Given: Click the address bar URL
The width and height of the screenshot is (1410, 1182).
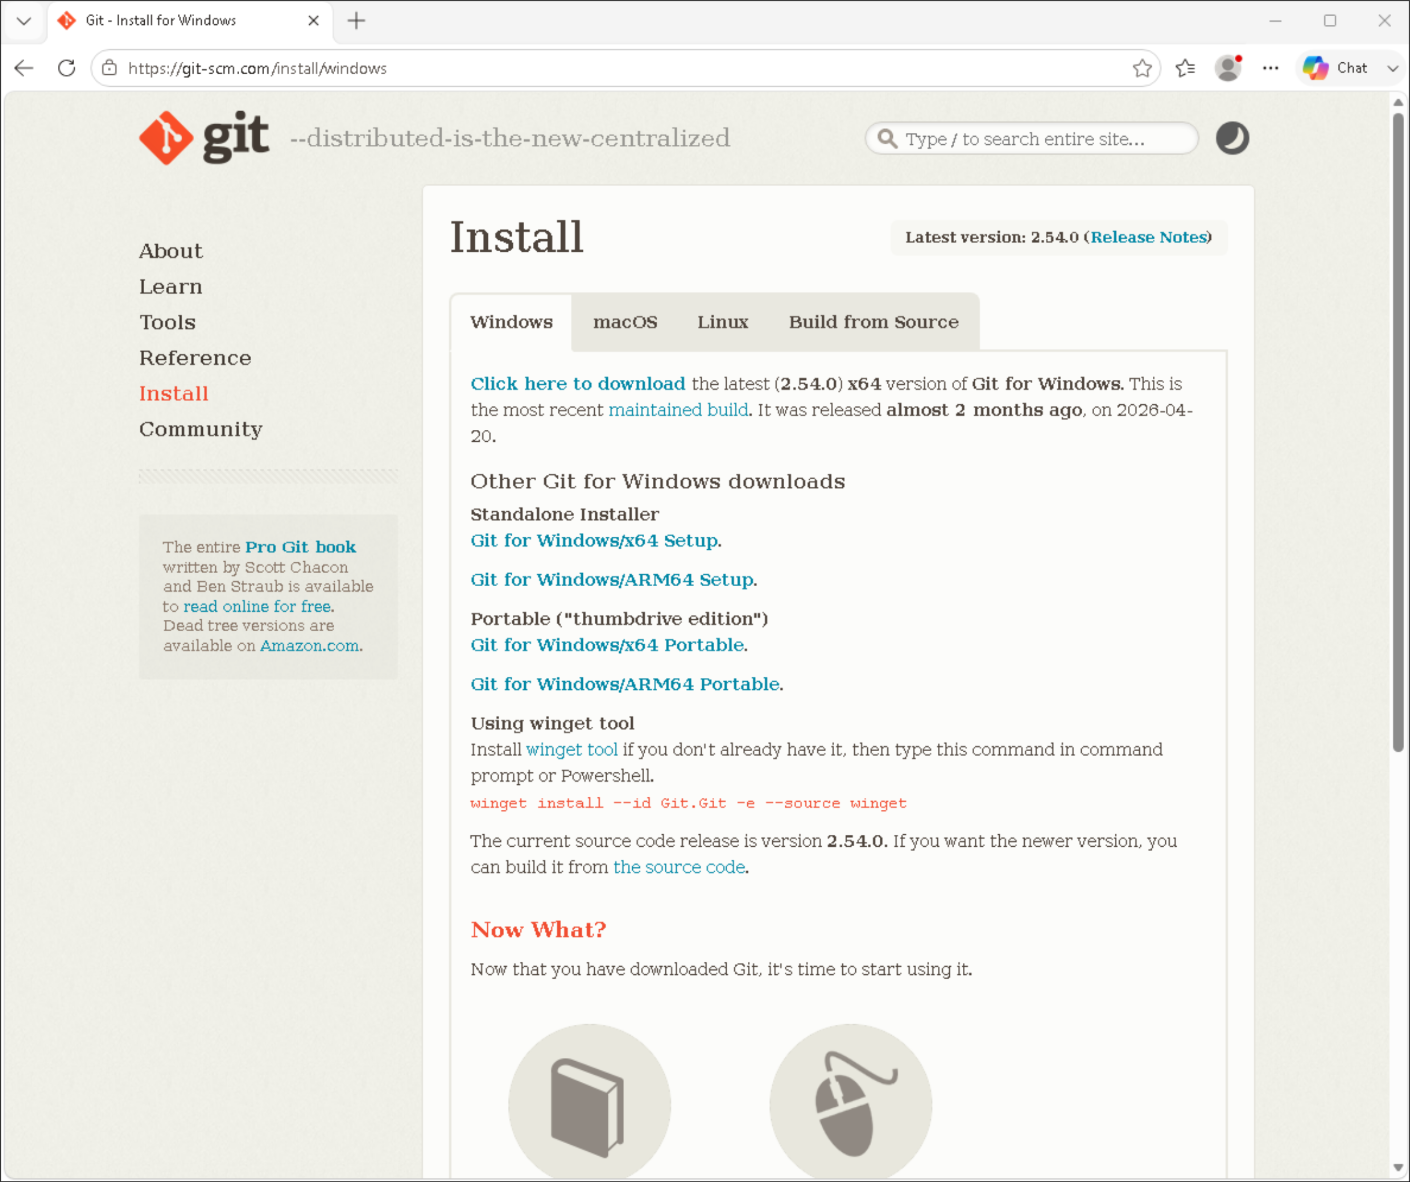Looking at the screenshot, I should tap(257, 68).
